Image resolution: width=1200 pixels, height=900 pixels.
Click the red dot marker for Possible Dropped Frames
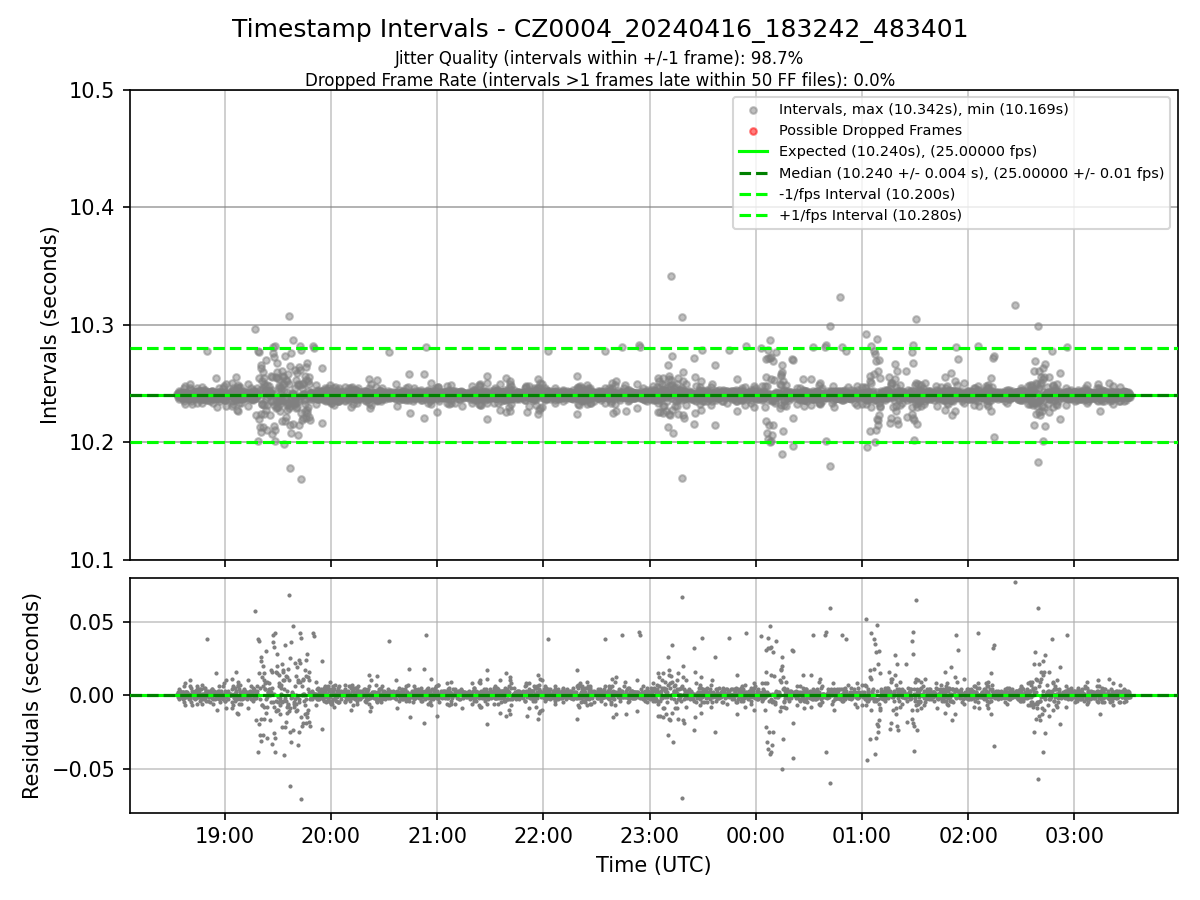[754, 130]
